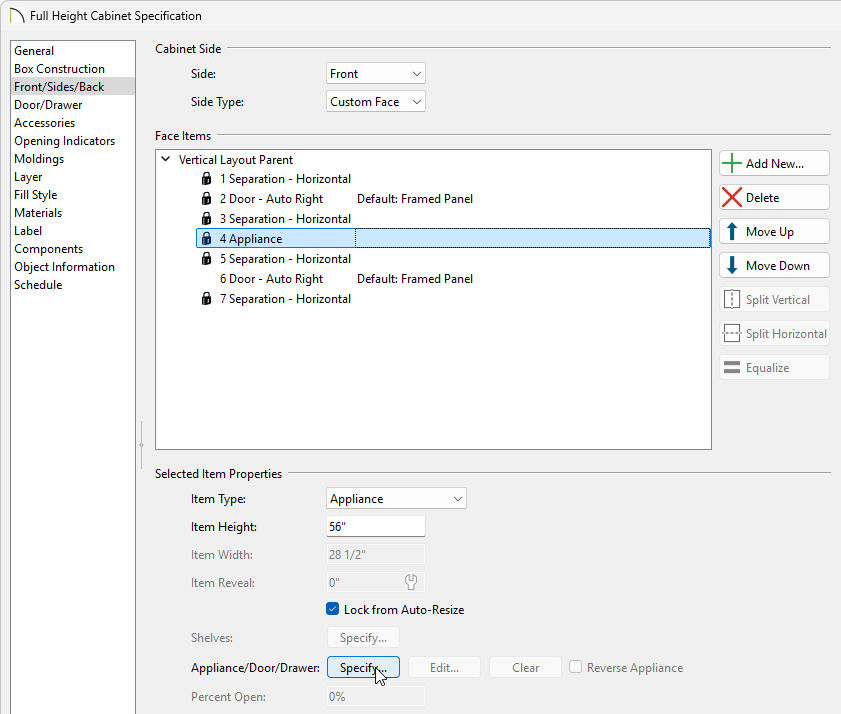Click lock icon on 7 Separation - Horizontal
This screenshot has height=714, width=841.
click(207, 299)
